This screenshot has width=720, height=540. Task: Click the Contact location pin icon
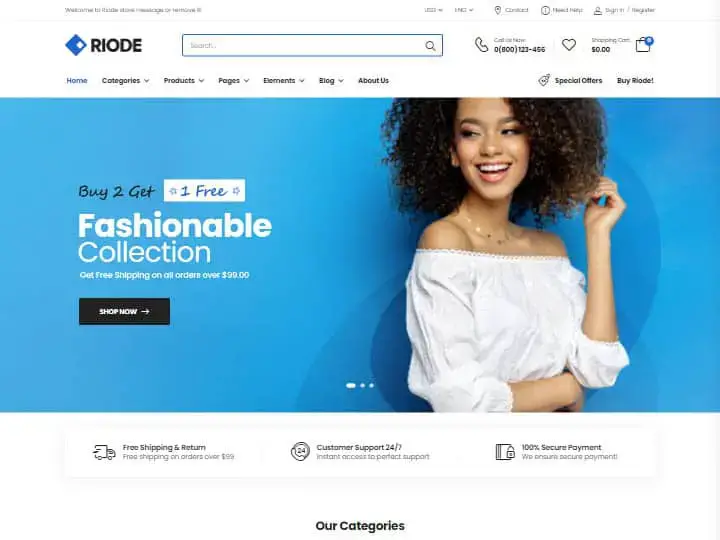click(497, 10)
